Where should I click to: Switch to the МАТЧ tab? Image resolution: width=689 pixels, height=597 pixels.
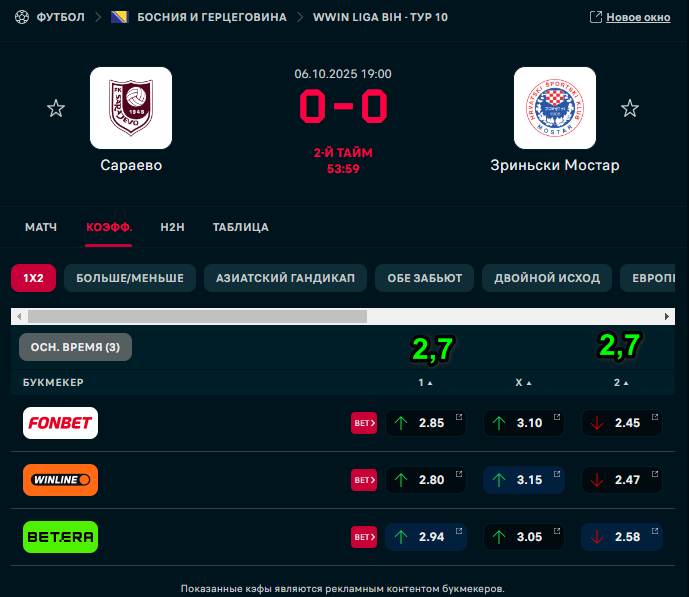point(41,227)
